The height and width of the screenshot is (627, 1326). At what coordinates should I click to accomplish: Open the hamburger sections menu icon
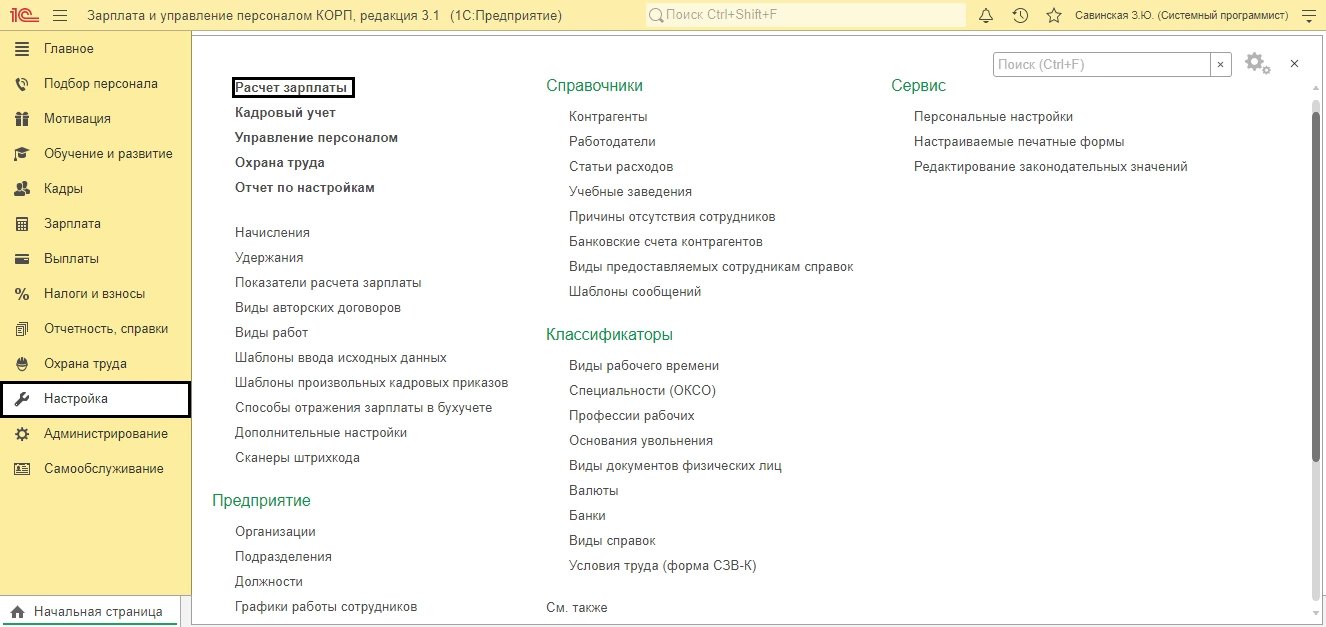click(60, 16)
